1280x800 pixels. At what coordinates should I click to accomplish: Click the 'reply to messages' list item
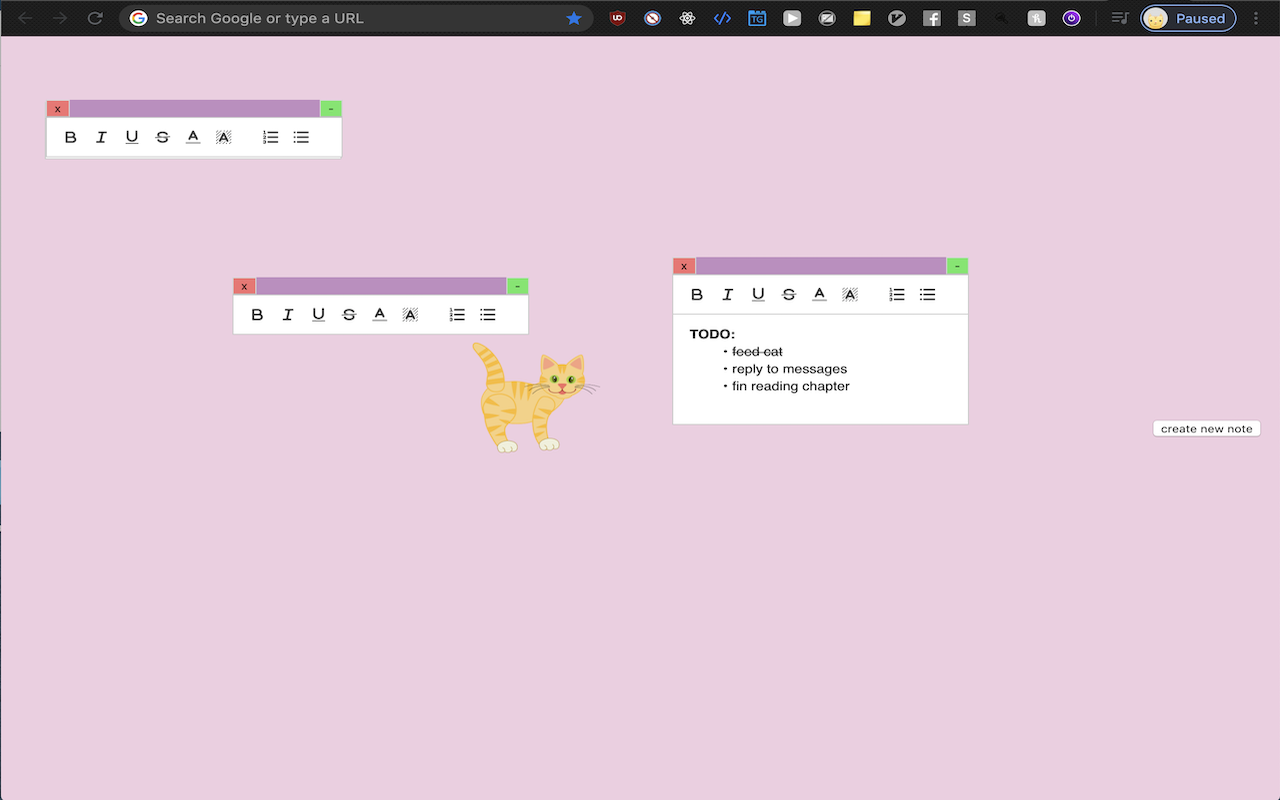click(x=789, y=369)
